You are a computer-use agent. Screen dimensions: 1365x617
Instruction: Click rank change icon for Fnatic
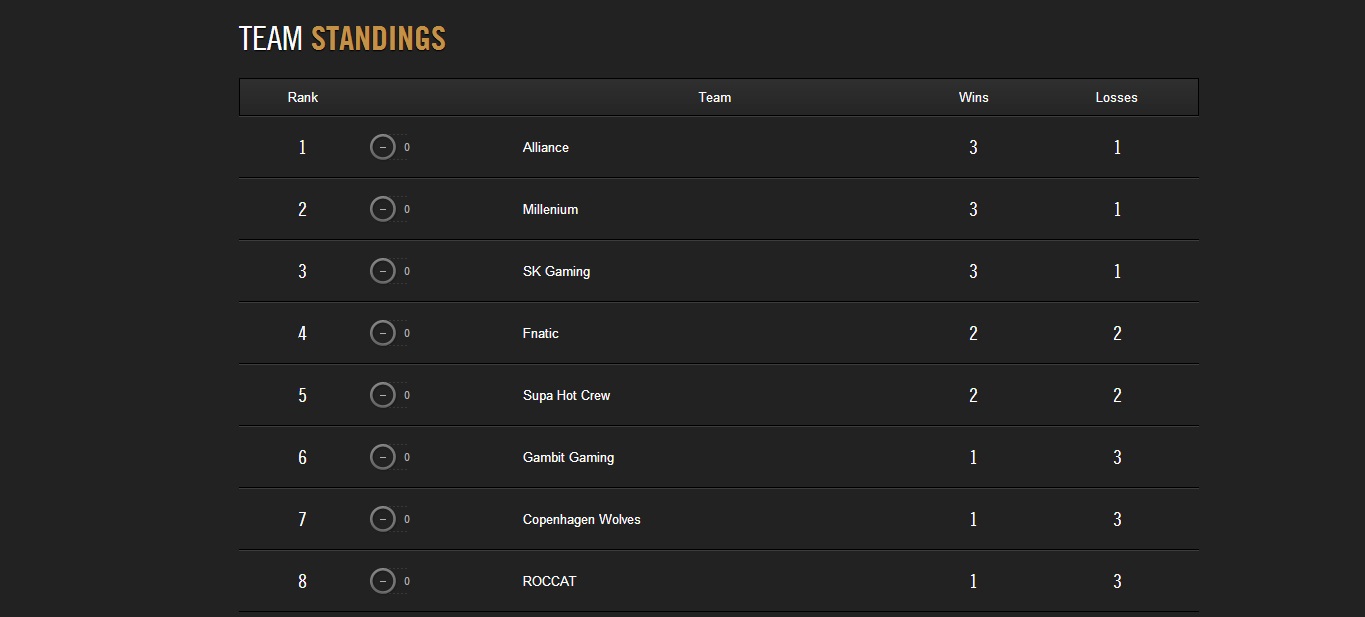pyautogui.click(x=383, y=333)
